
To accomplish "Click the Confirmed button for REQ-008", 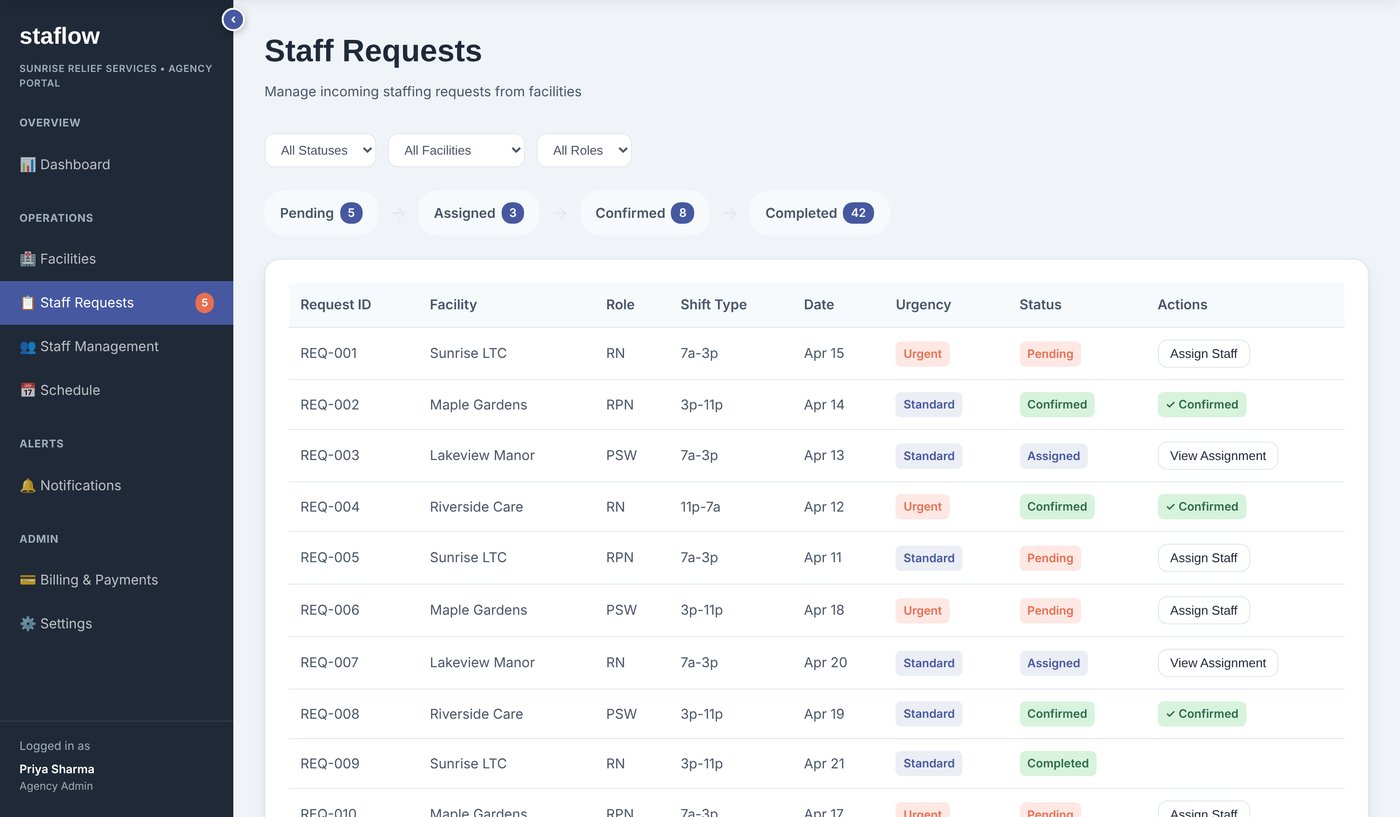I will click(1202, 713).
